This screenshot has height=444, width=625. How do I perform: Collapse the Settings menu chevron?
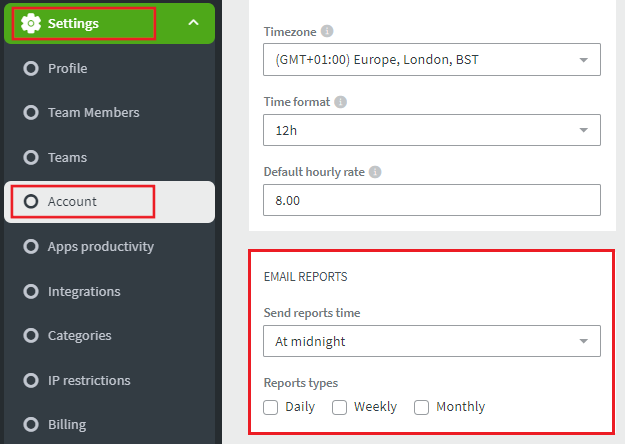193,23
